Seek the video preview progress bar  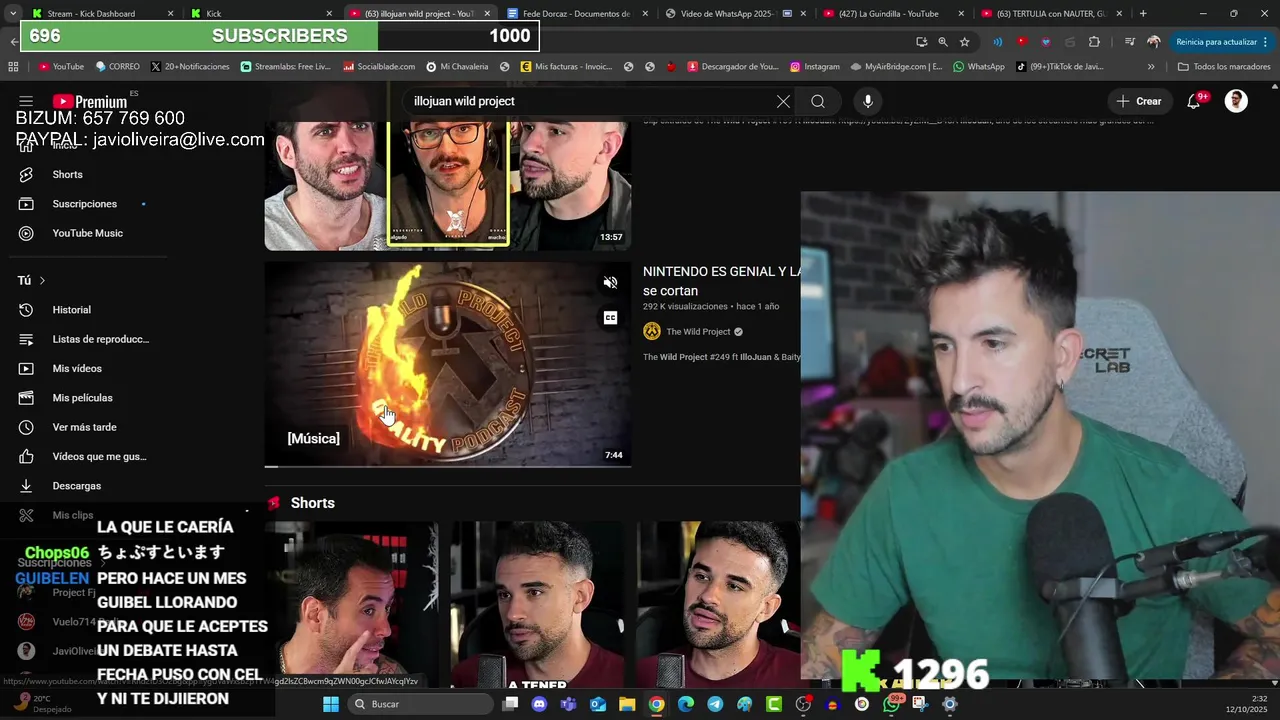coord(448,466)
